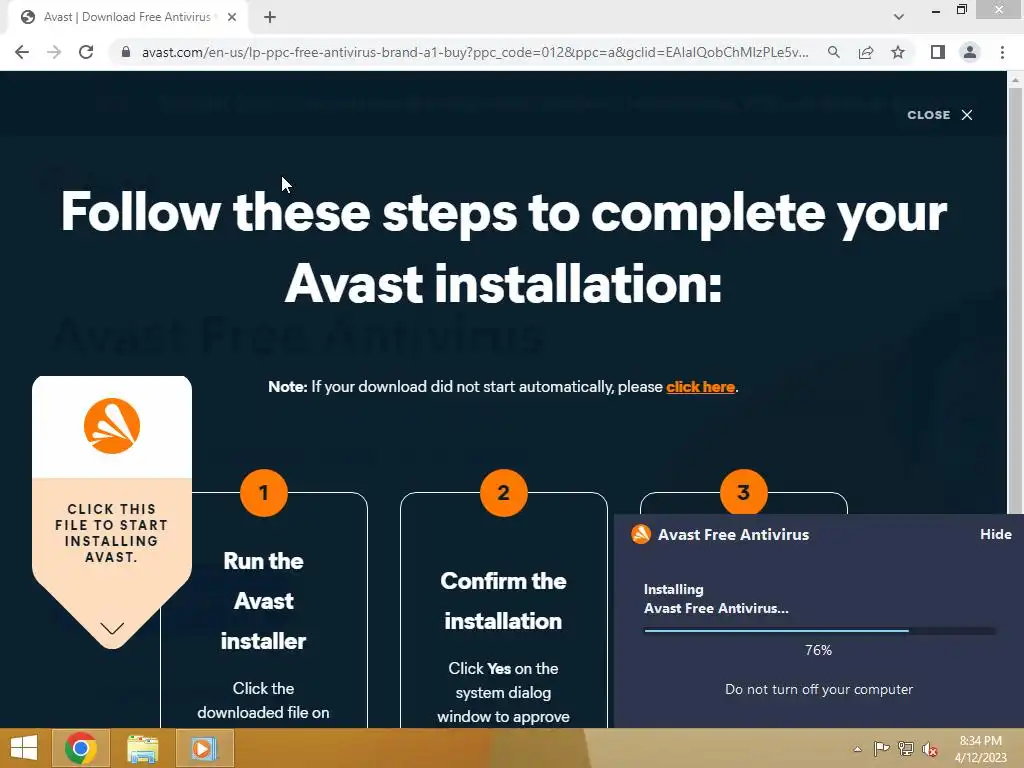Open the Windows Start button
The width and height of the screenshot is (1024, 768).
click(x=24, y=748)
